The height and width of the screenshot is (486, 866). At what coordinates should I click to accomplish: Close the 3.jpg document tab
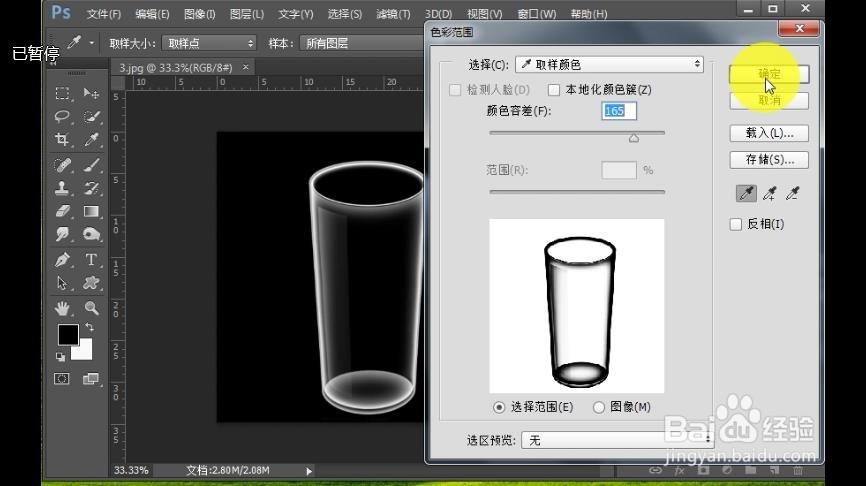click(x=245, y=67)
